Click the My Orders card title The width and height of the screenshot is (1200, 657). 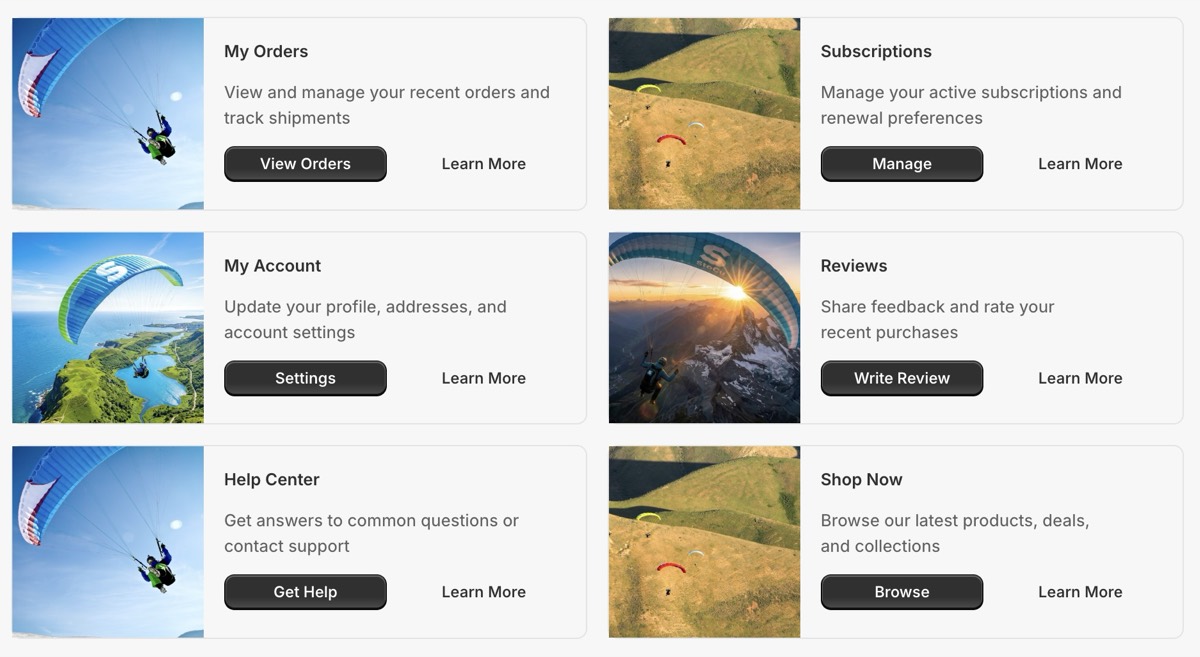coord(266,52)
